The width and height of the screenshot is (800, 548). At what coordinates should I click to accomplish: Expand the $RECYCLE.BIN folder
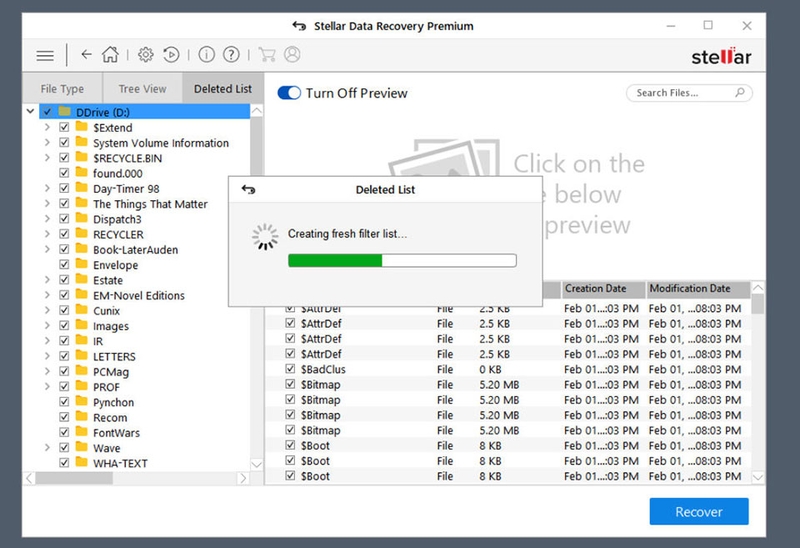pos(47,158)
